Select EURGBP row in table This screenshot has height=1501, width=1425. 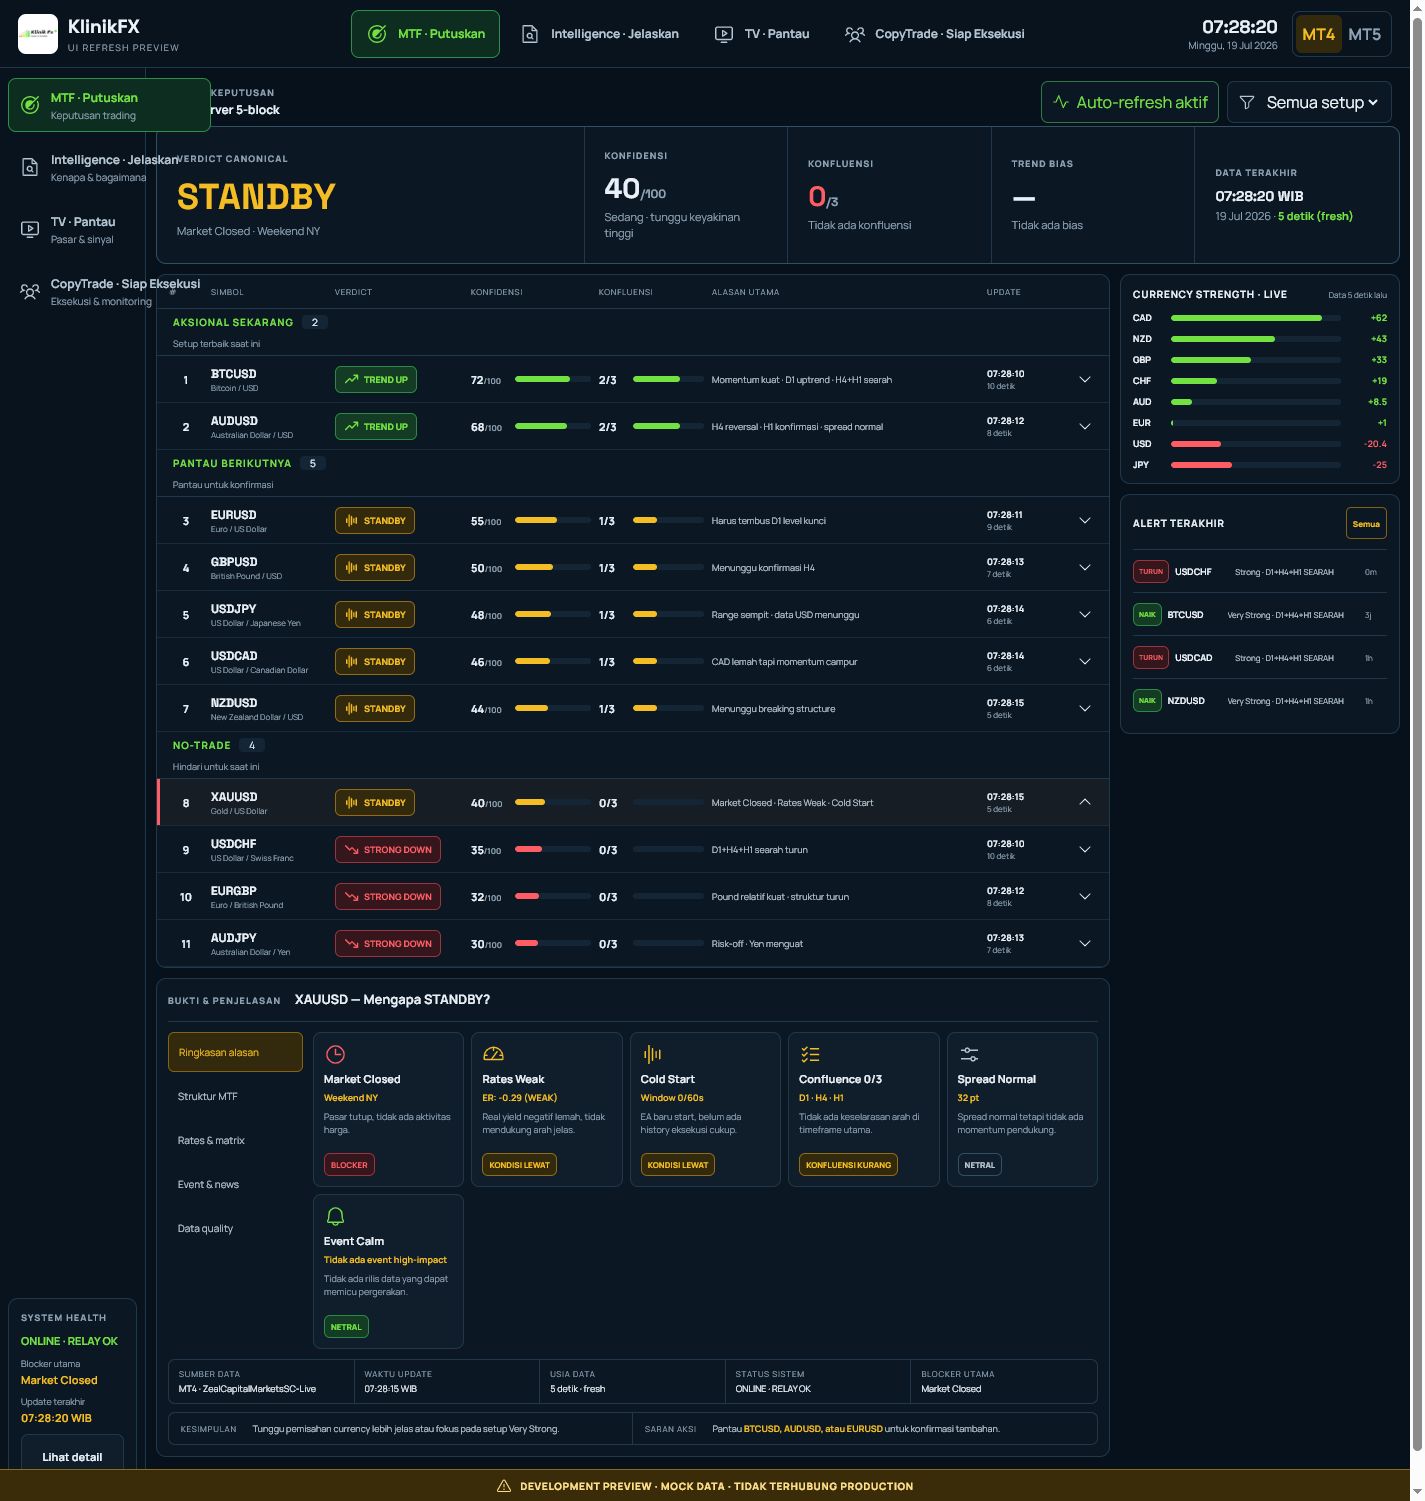click(633, 897)
